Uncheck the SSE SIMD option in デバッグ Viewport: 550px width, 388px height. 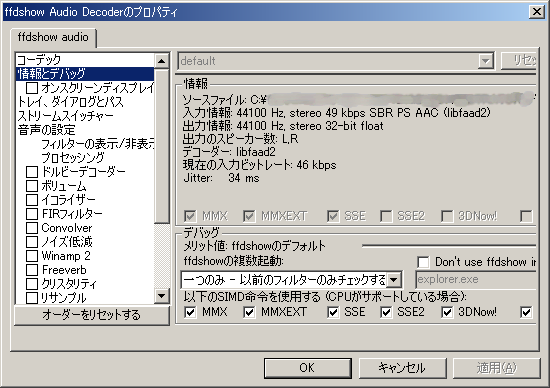tap(333, 312)
